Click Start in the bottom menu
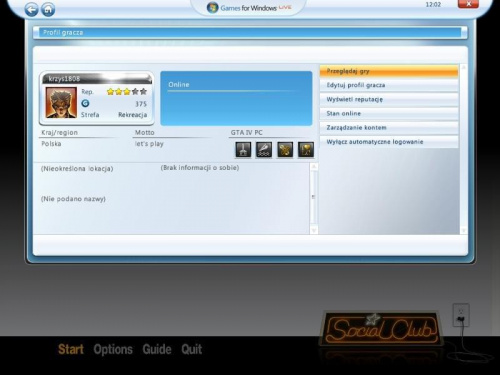Image resolution: width=500 pixels, height=375 pixels. [x=71, y=349]
